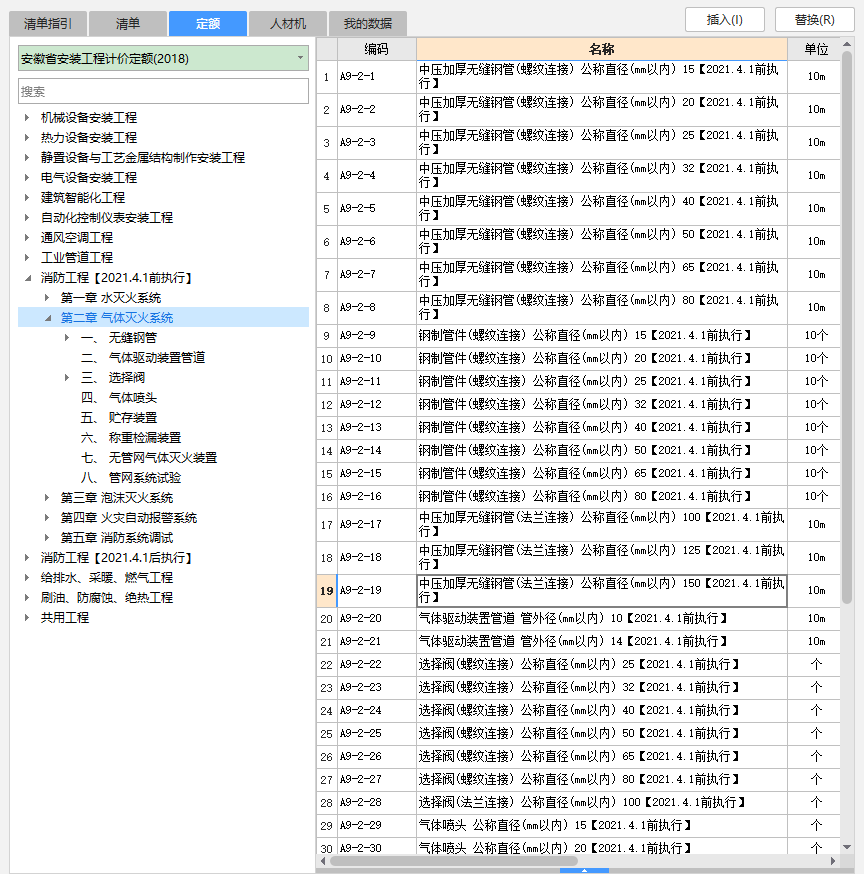This screenshot has width=864, height=874.
Task: Expand 第四章 火灾自动报警系统 chapter
Action: pyautogui.click(x=47, y=518)
